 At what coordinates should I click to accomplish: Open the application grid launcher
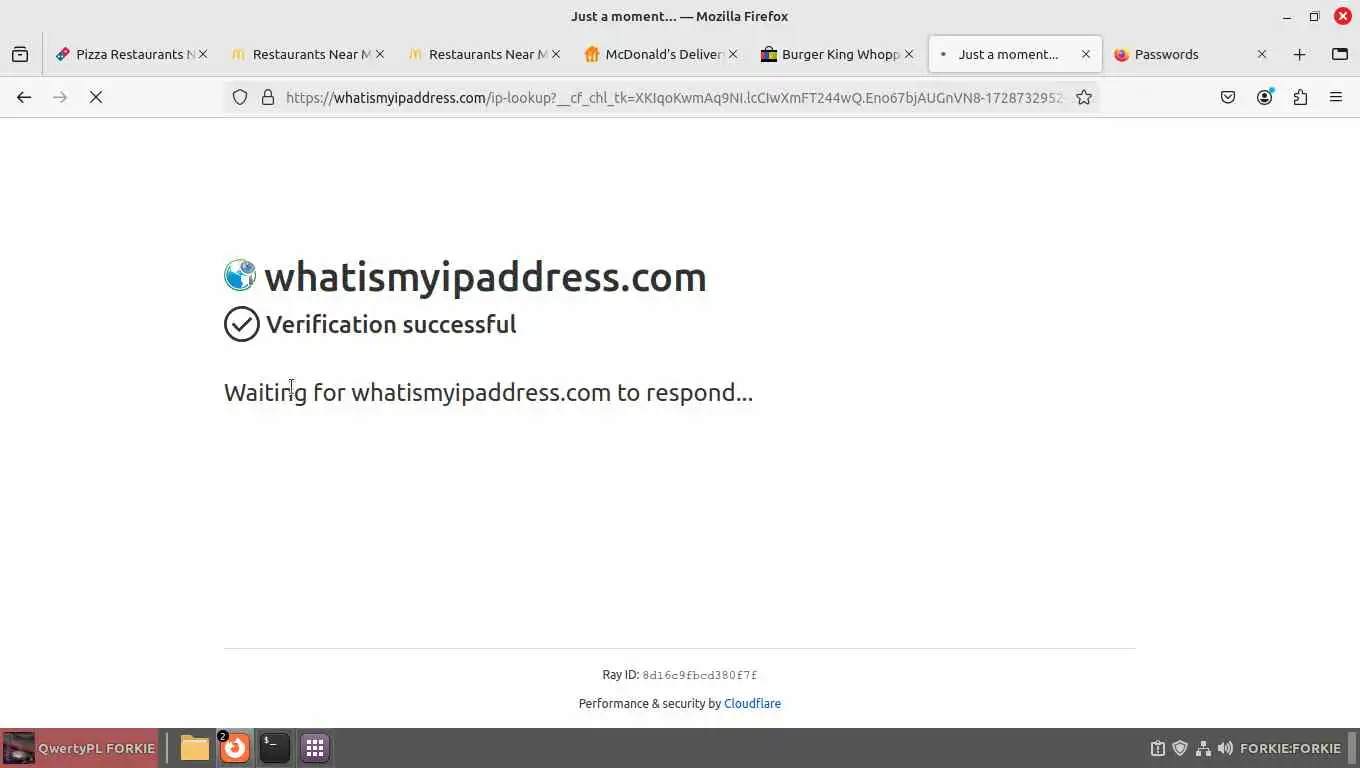click(x=315, y=748)
